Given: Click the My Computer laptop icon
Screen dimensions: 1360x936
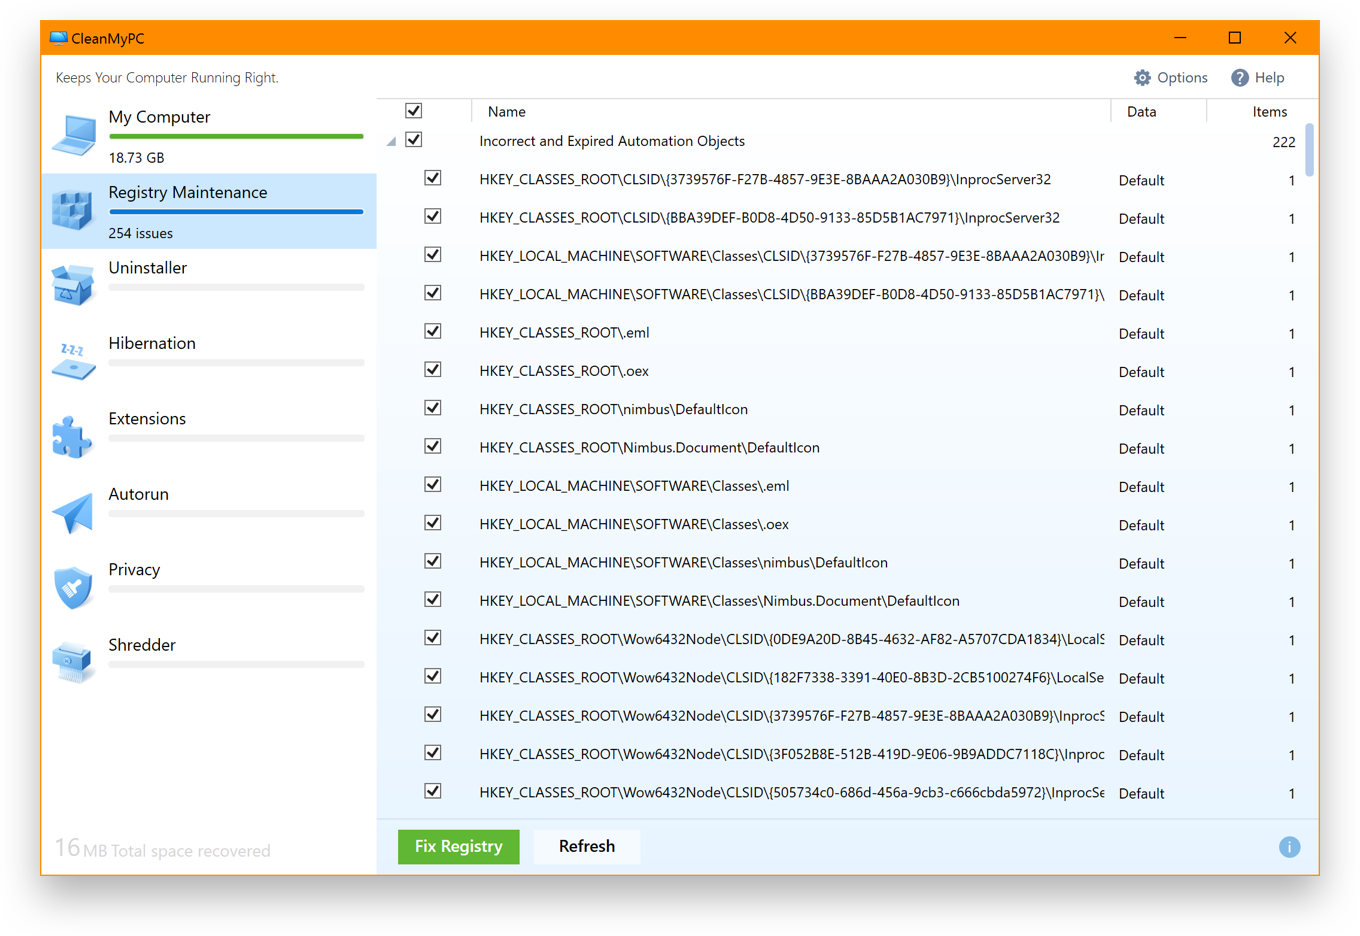Looking at the screenshot, I should click(73, 135).
